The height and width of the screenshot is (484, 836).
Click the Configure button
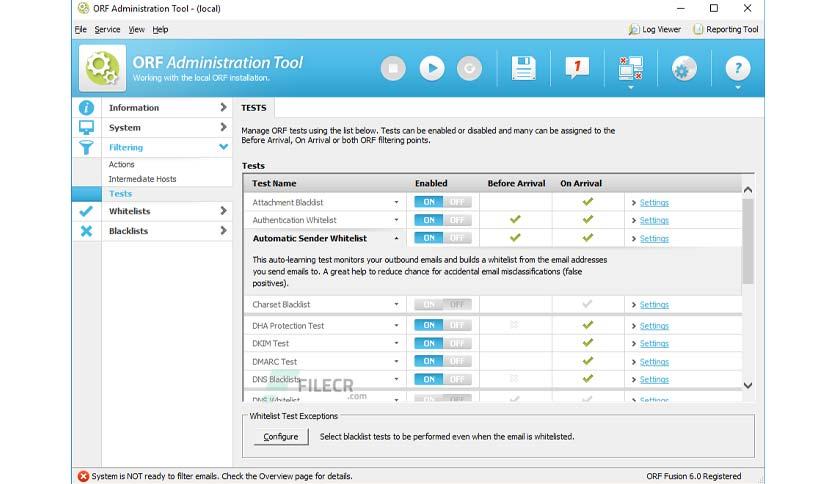tap(281, 437)
